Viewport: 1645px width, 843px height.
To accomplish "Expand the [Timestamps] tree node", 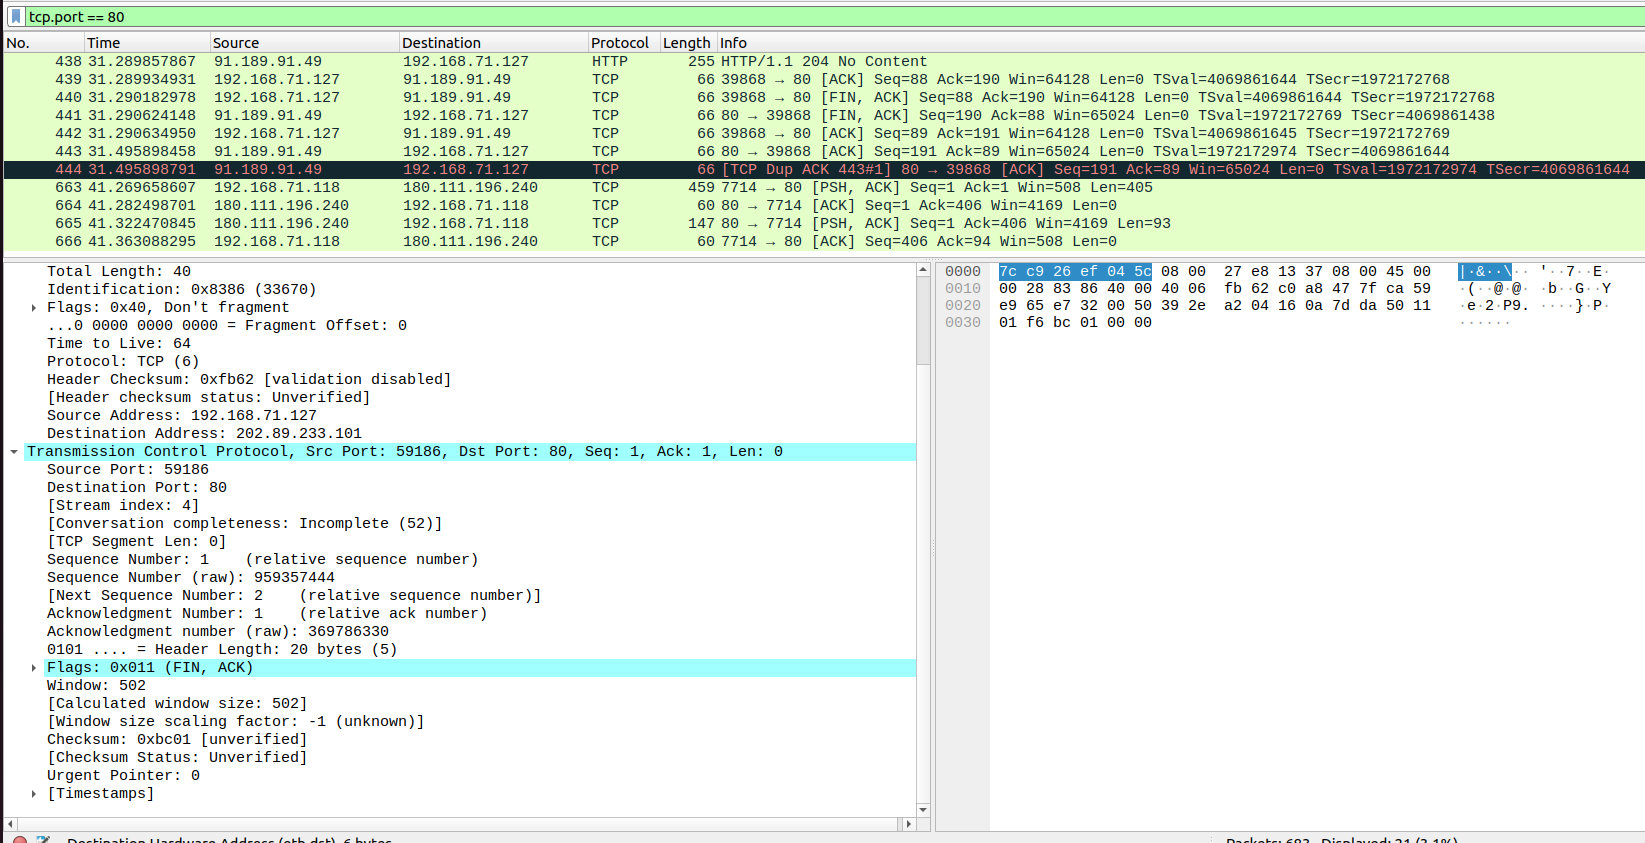I will 33,794.
